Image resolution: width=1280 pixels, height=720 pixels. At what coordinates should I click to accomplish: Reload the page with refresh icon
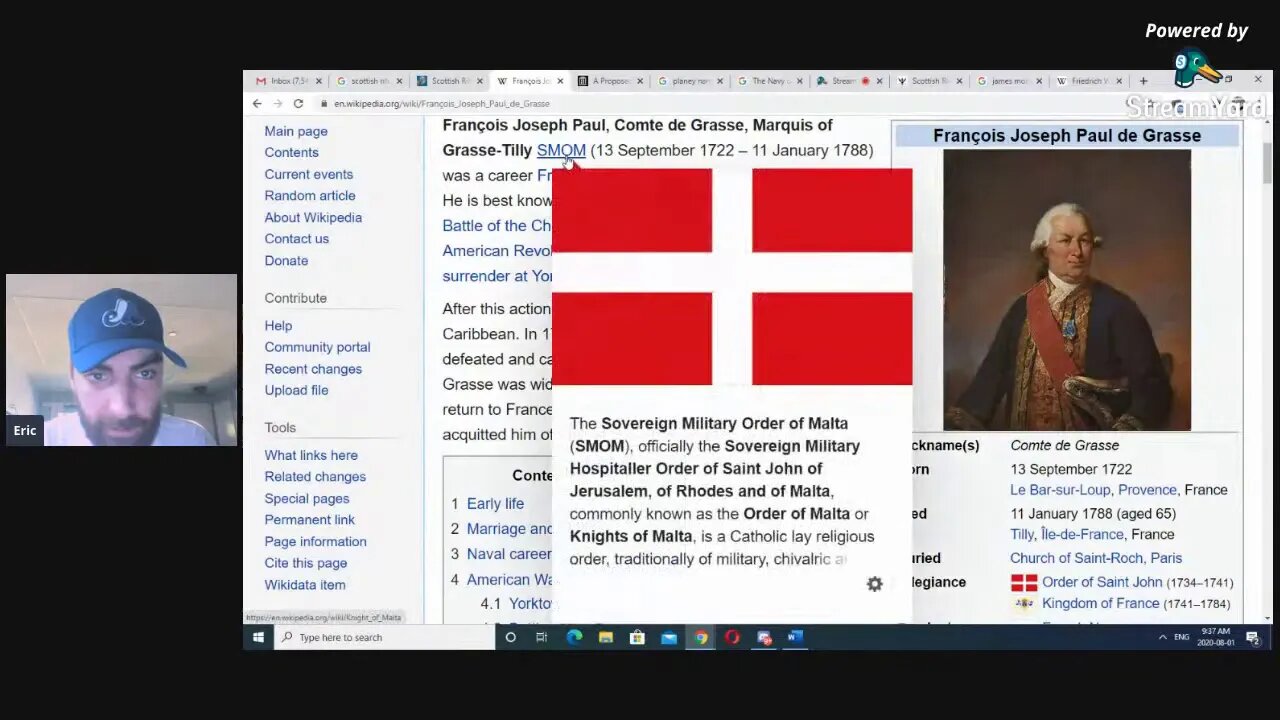click(x=298, y=104)
